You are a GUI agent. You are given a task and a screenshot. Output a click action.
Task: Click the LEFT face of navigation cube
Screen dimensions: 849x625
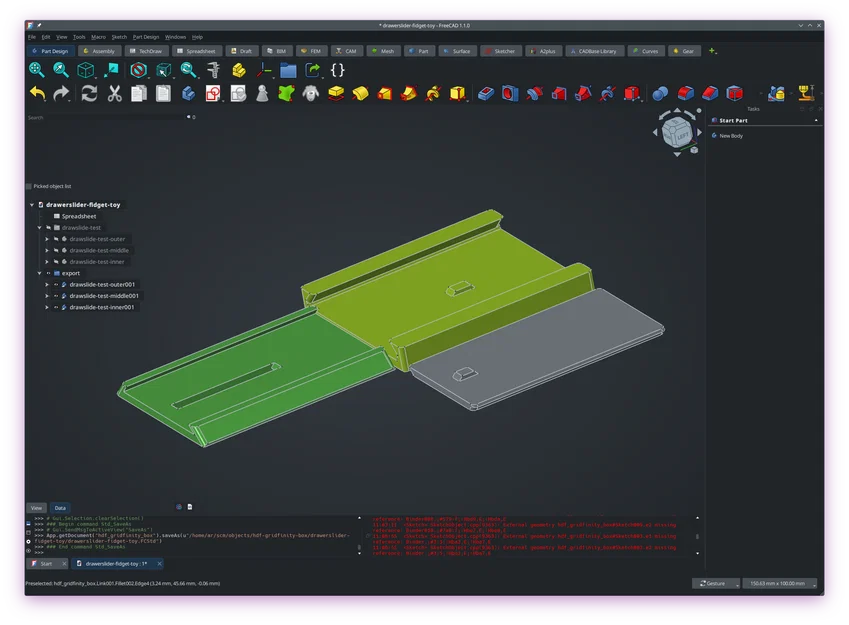pos(682,134)
